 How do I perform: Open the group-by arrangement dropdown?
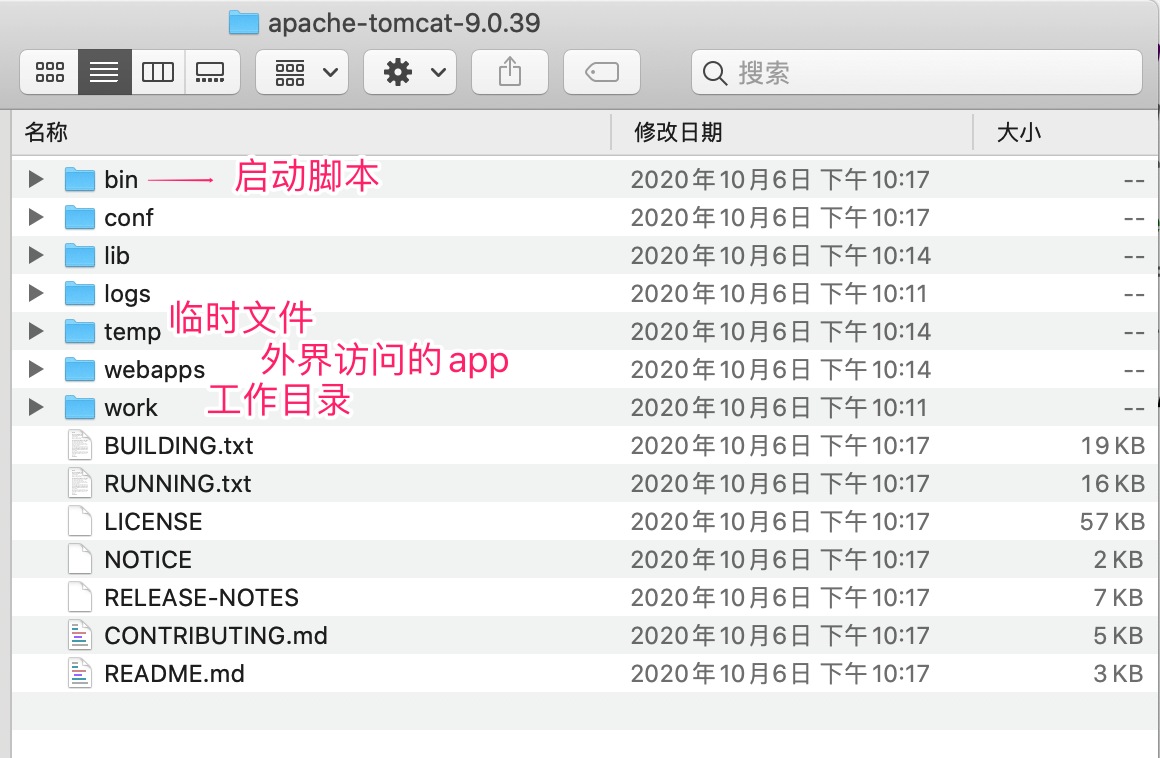tap(302, 72)
